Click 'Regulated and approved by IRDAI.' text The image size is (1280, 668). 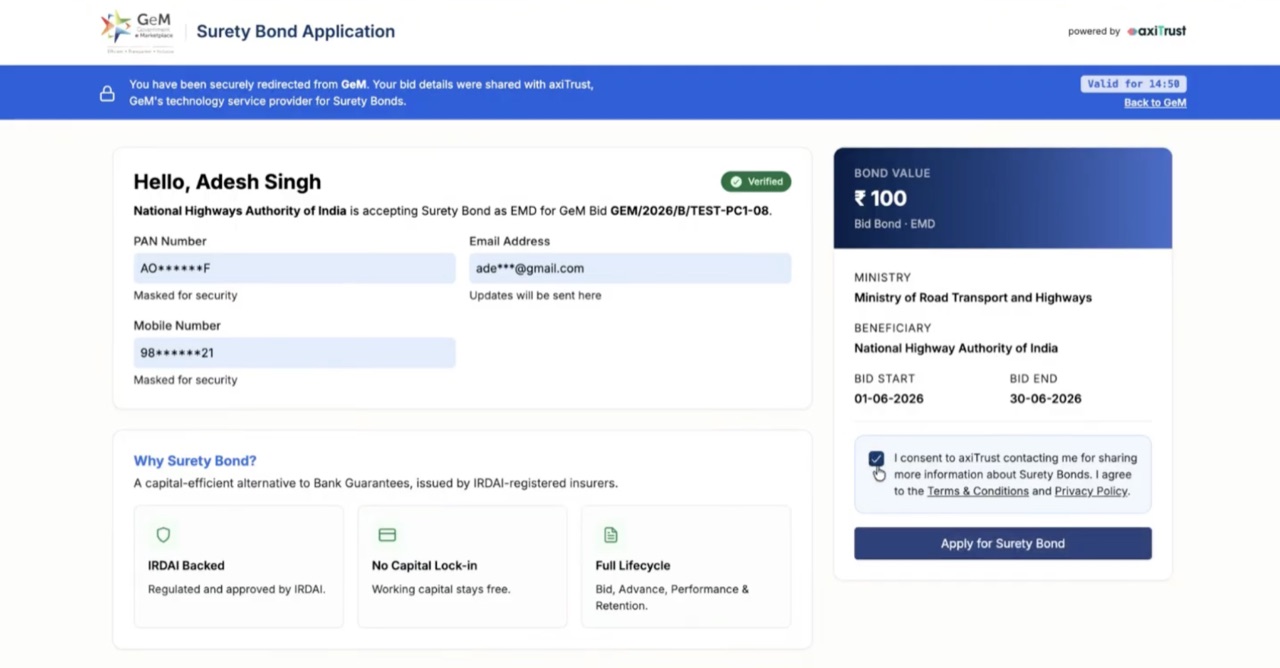(x=236, y=590)
